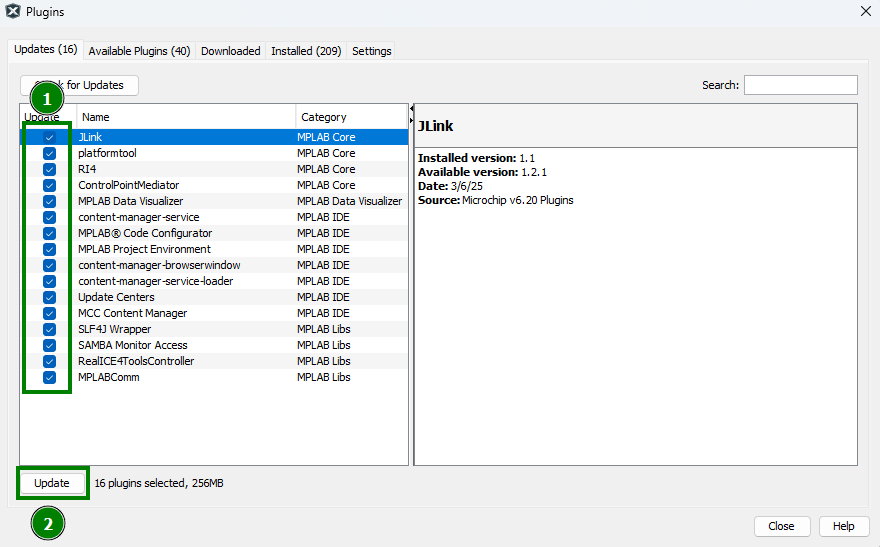Toggle MPLABComm checkbox
This screenshot has height=547, width=880.
coord(49,378)
